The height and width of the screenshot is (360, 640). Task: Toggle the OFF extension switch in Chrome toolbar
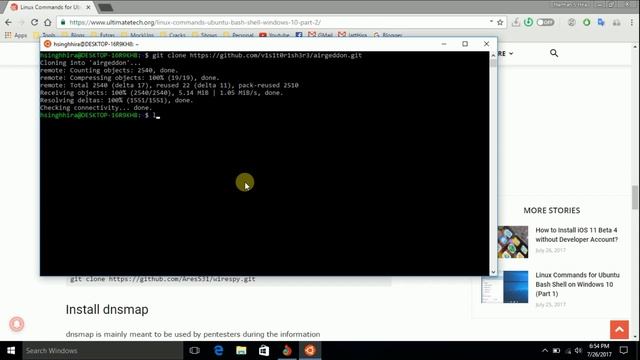click(545, 22)
